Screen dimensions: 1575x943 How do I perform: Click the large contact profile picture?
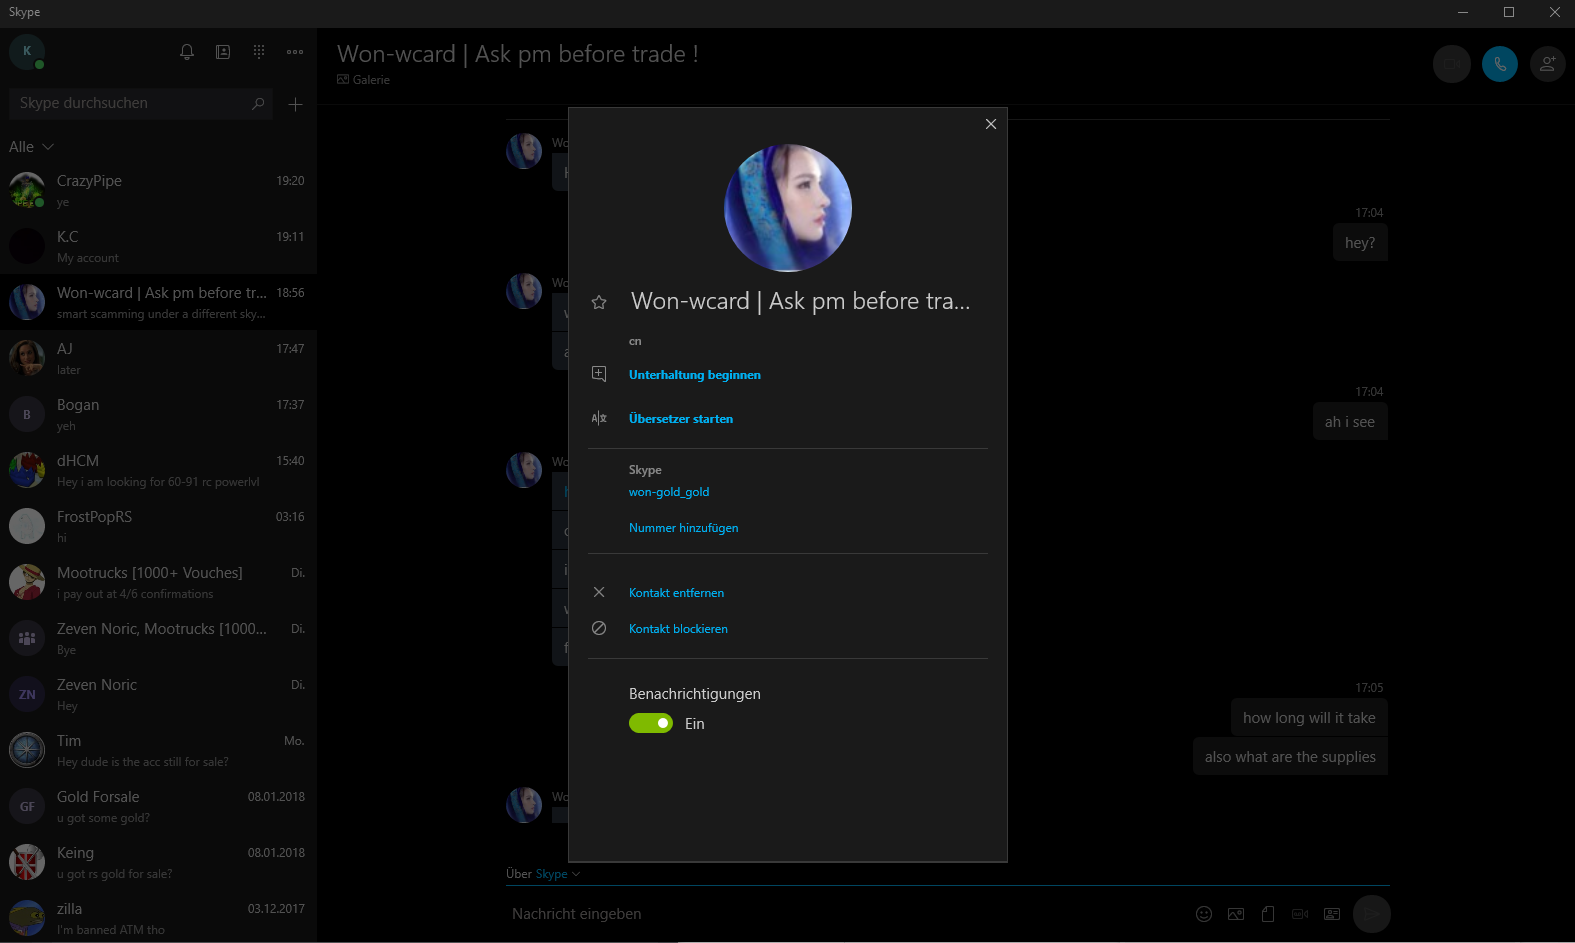pos(788,208)
